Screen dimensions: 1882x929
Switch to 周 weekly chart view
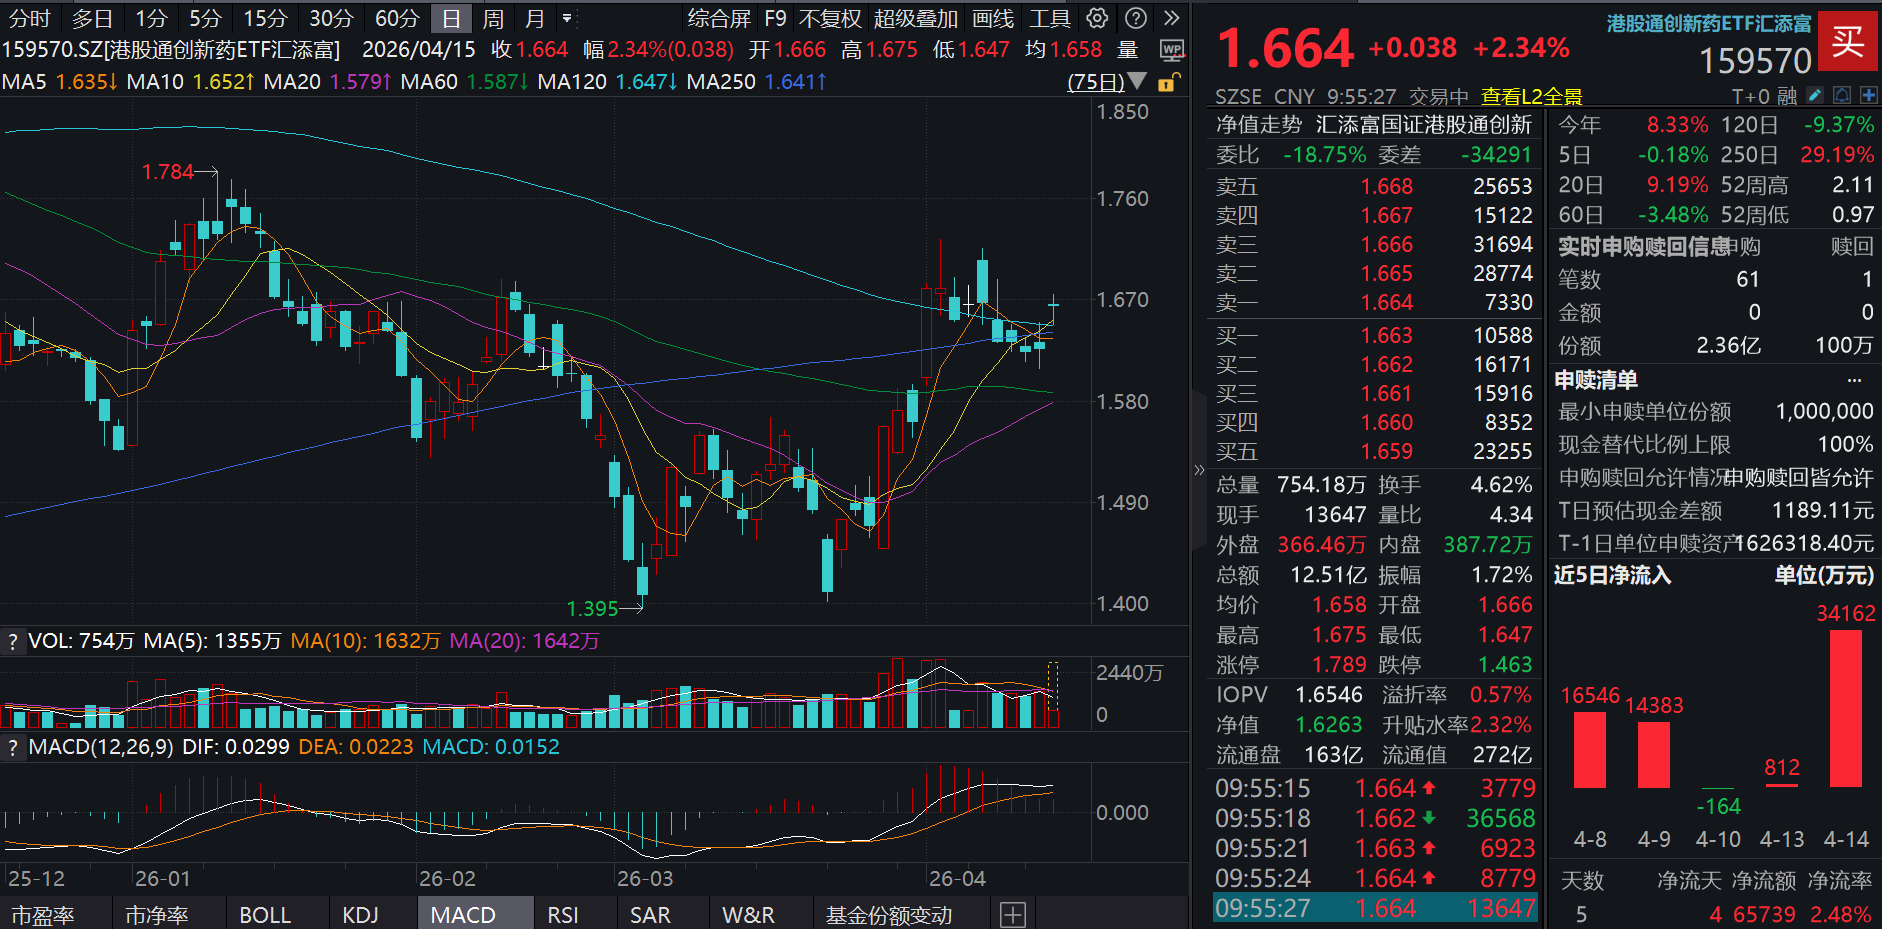(492, 18)
